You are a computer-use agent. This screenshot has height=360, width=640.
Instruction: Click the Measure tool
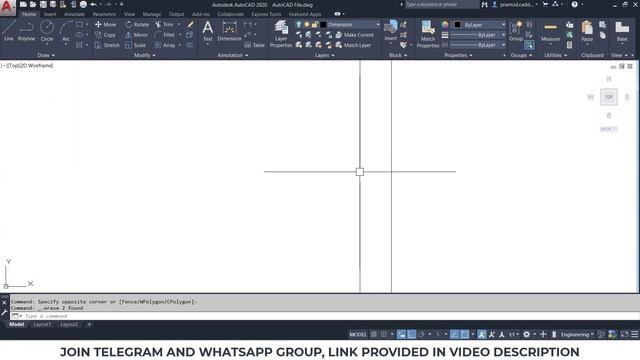coord(550,32)
